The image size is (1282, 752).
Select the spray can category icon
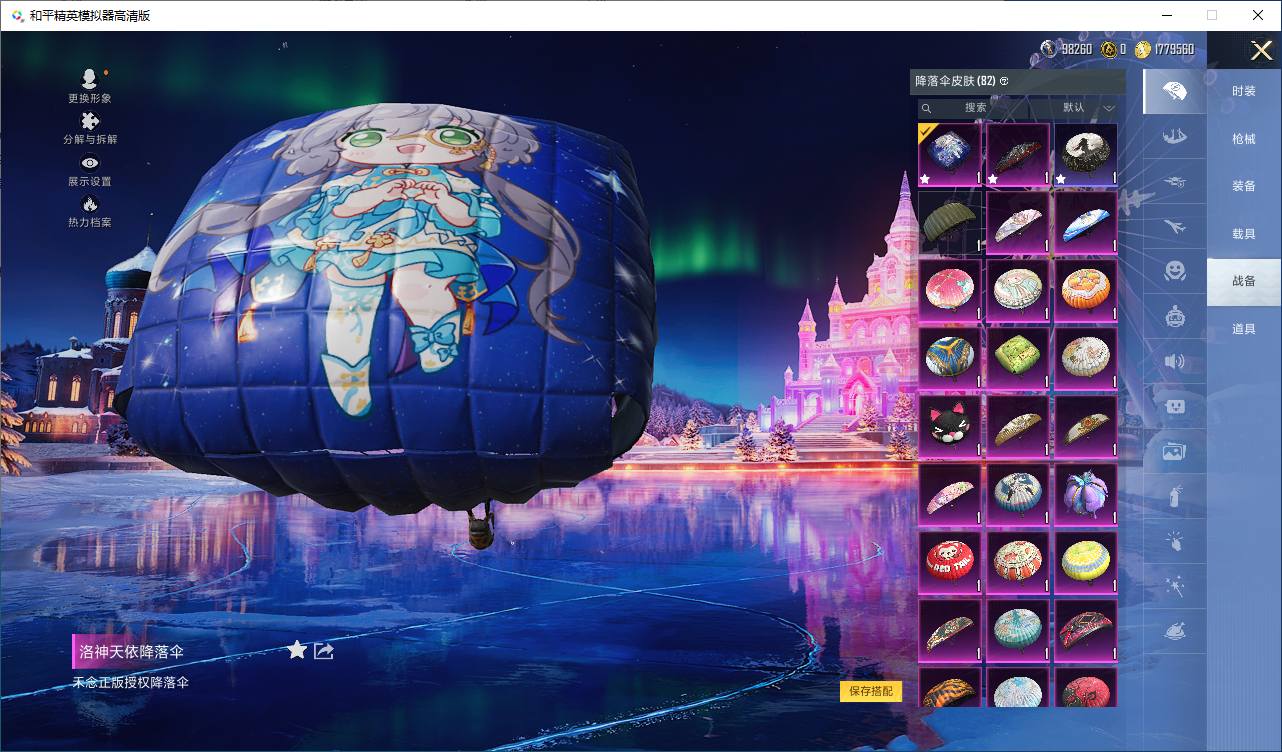1175,496
